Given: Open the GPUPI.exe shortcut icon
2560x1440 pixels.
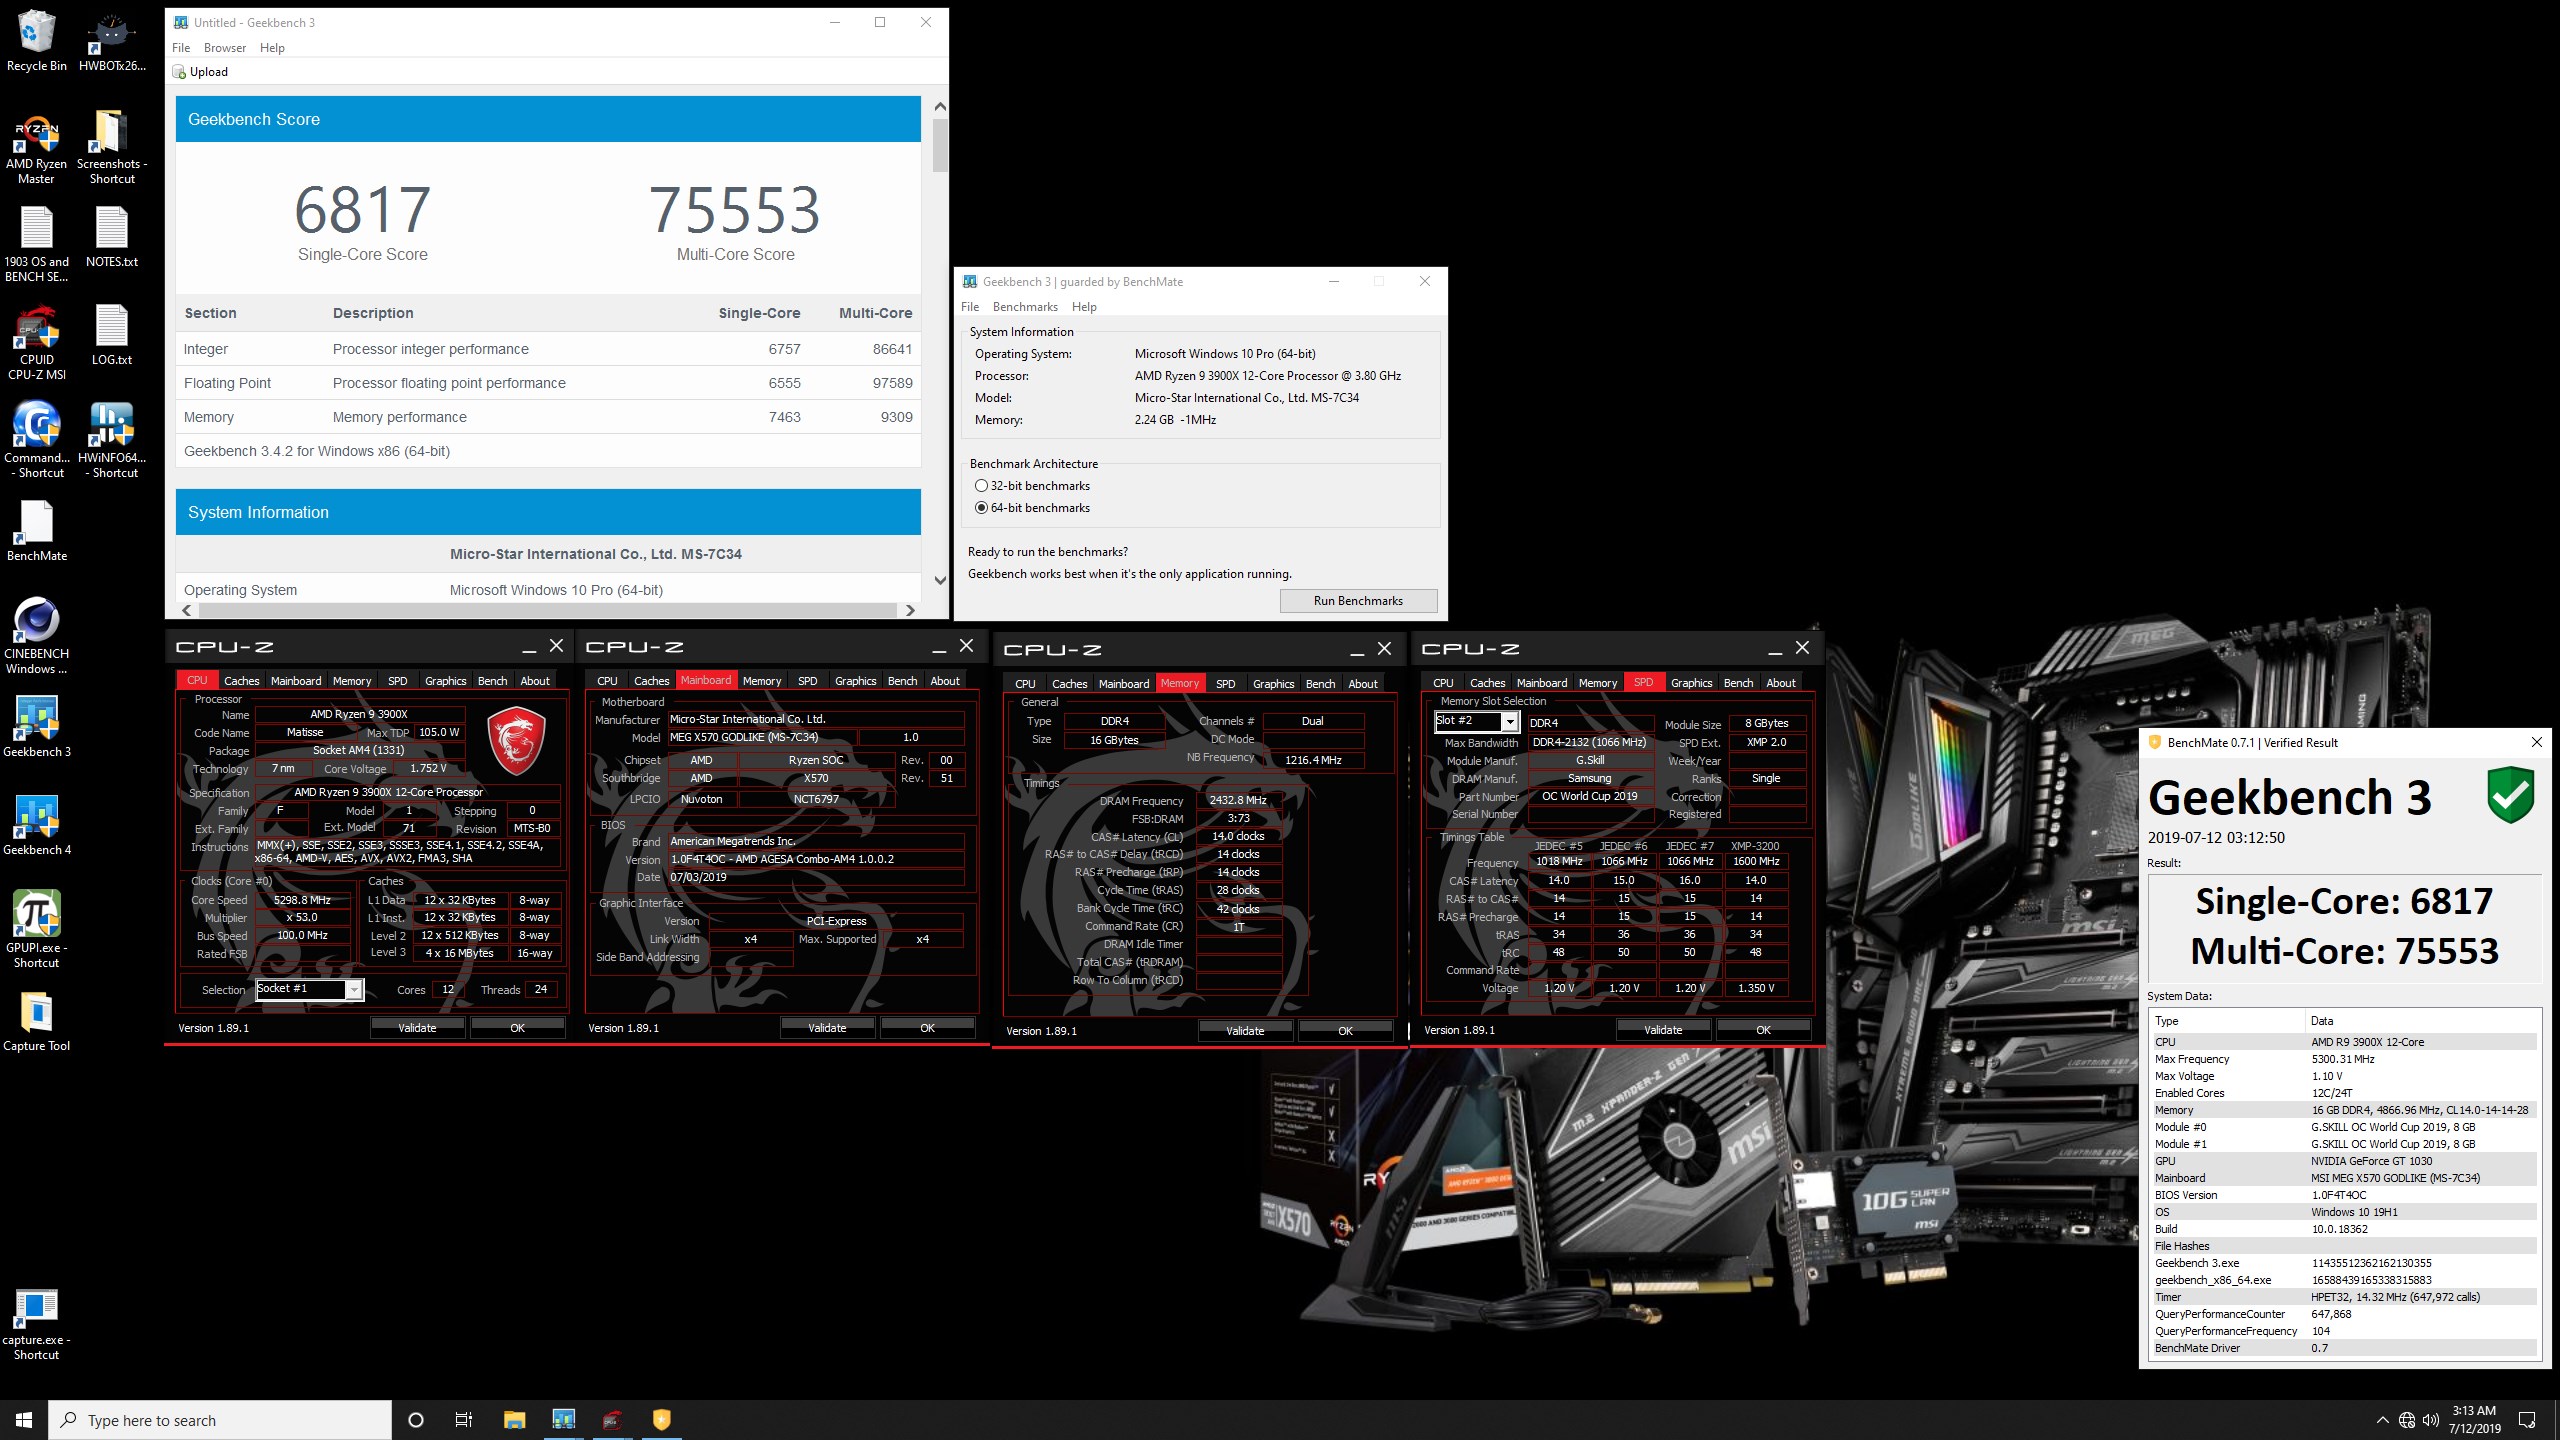Looking at the screenshot, I should [x=36, y=930].
